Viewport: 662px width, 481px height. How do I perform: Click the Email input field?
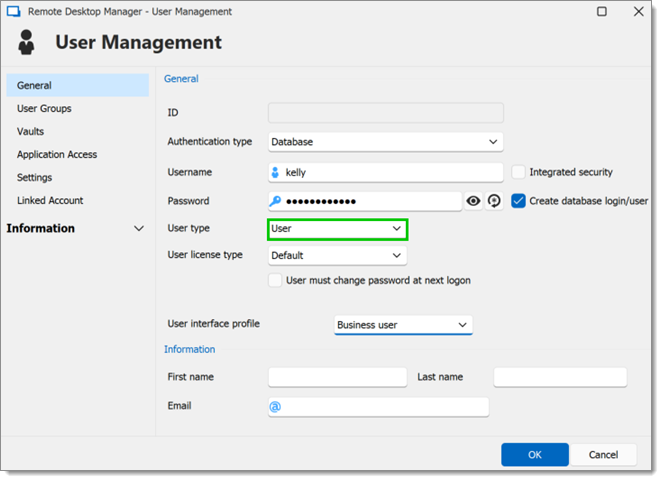click(x=378, y=407)
